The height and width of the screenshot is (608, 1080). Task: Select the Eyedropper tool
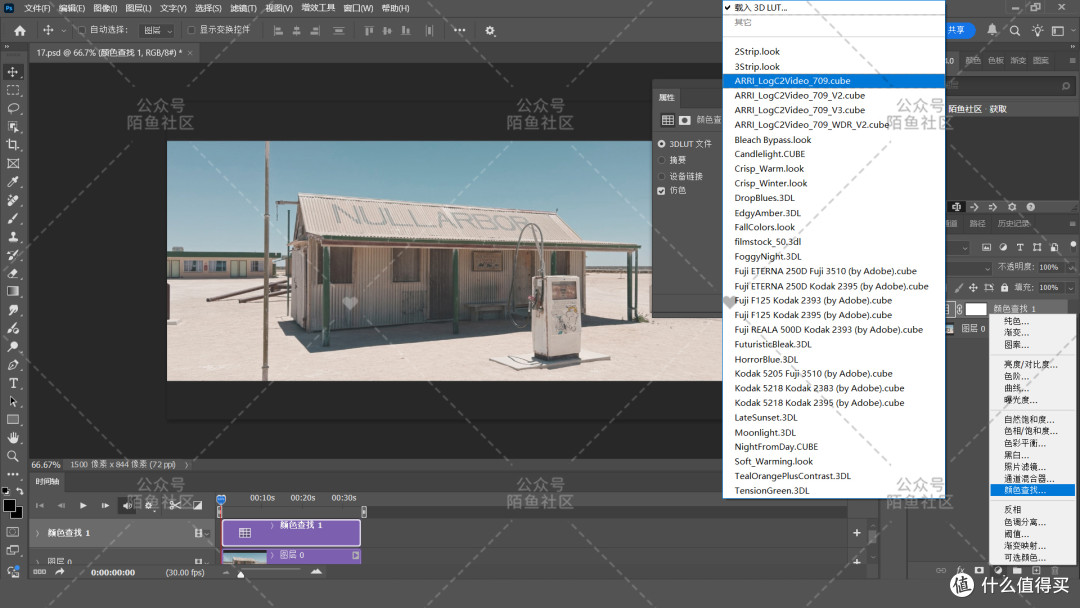13,182
